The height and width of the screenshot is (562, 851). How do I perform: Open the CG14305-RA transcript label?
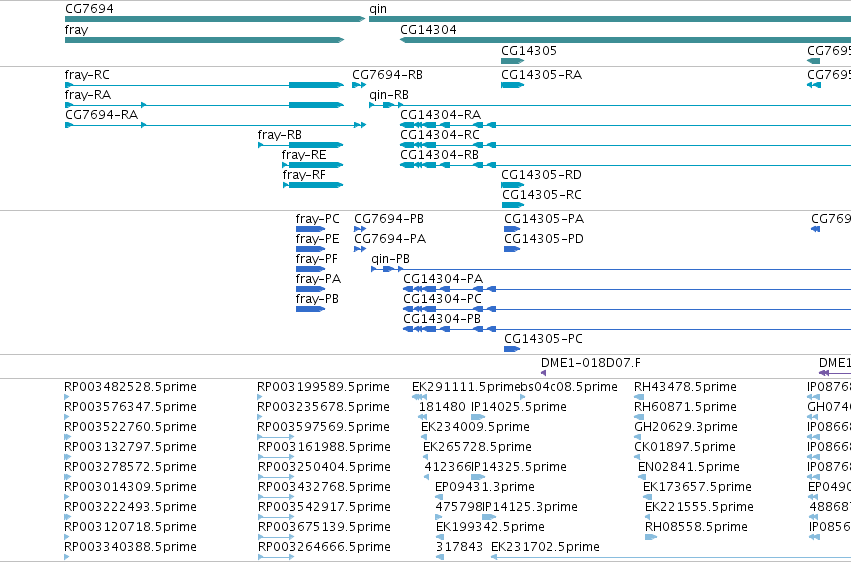pos(542,75)
